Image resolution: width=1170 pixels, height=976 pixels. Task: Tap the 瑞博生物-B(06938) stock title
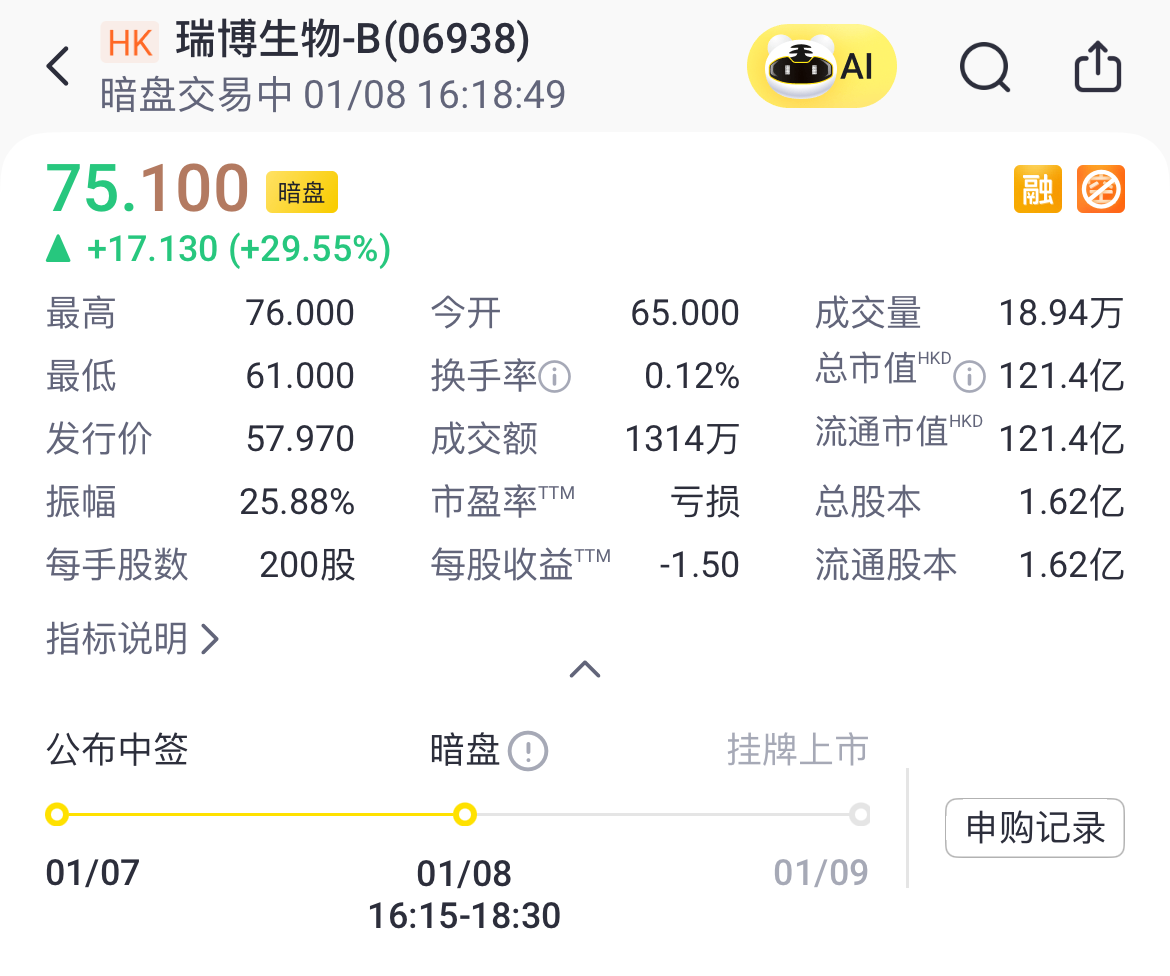352,40
